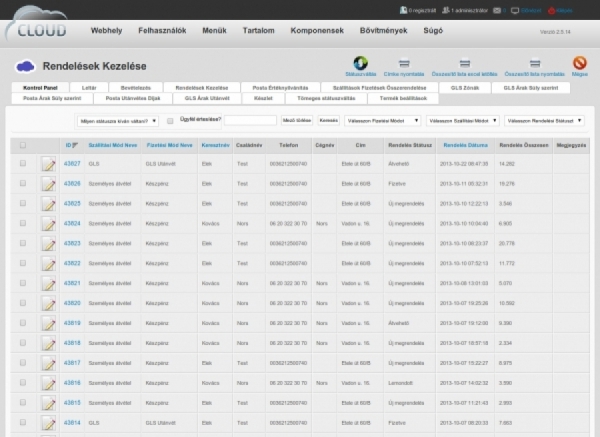Screen dimensions: 600x437
Task: Open the Webhely menu
Action: [106, 31]
